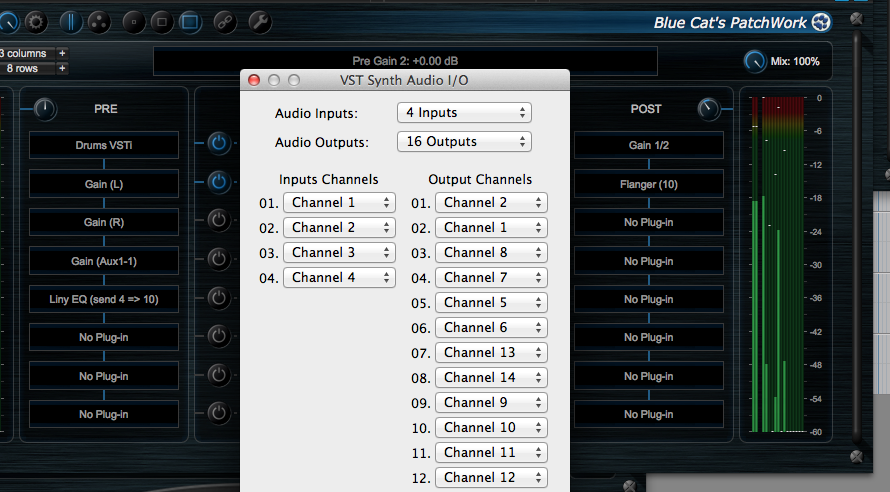This screenshot has height=492, width=890.
Task: Open output 11 dropdown showing Channel 11
Action: pos(492,452)
